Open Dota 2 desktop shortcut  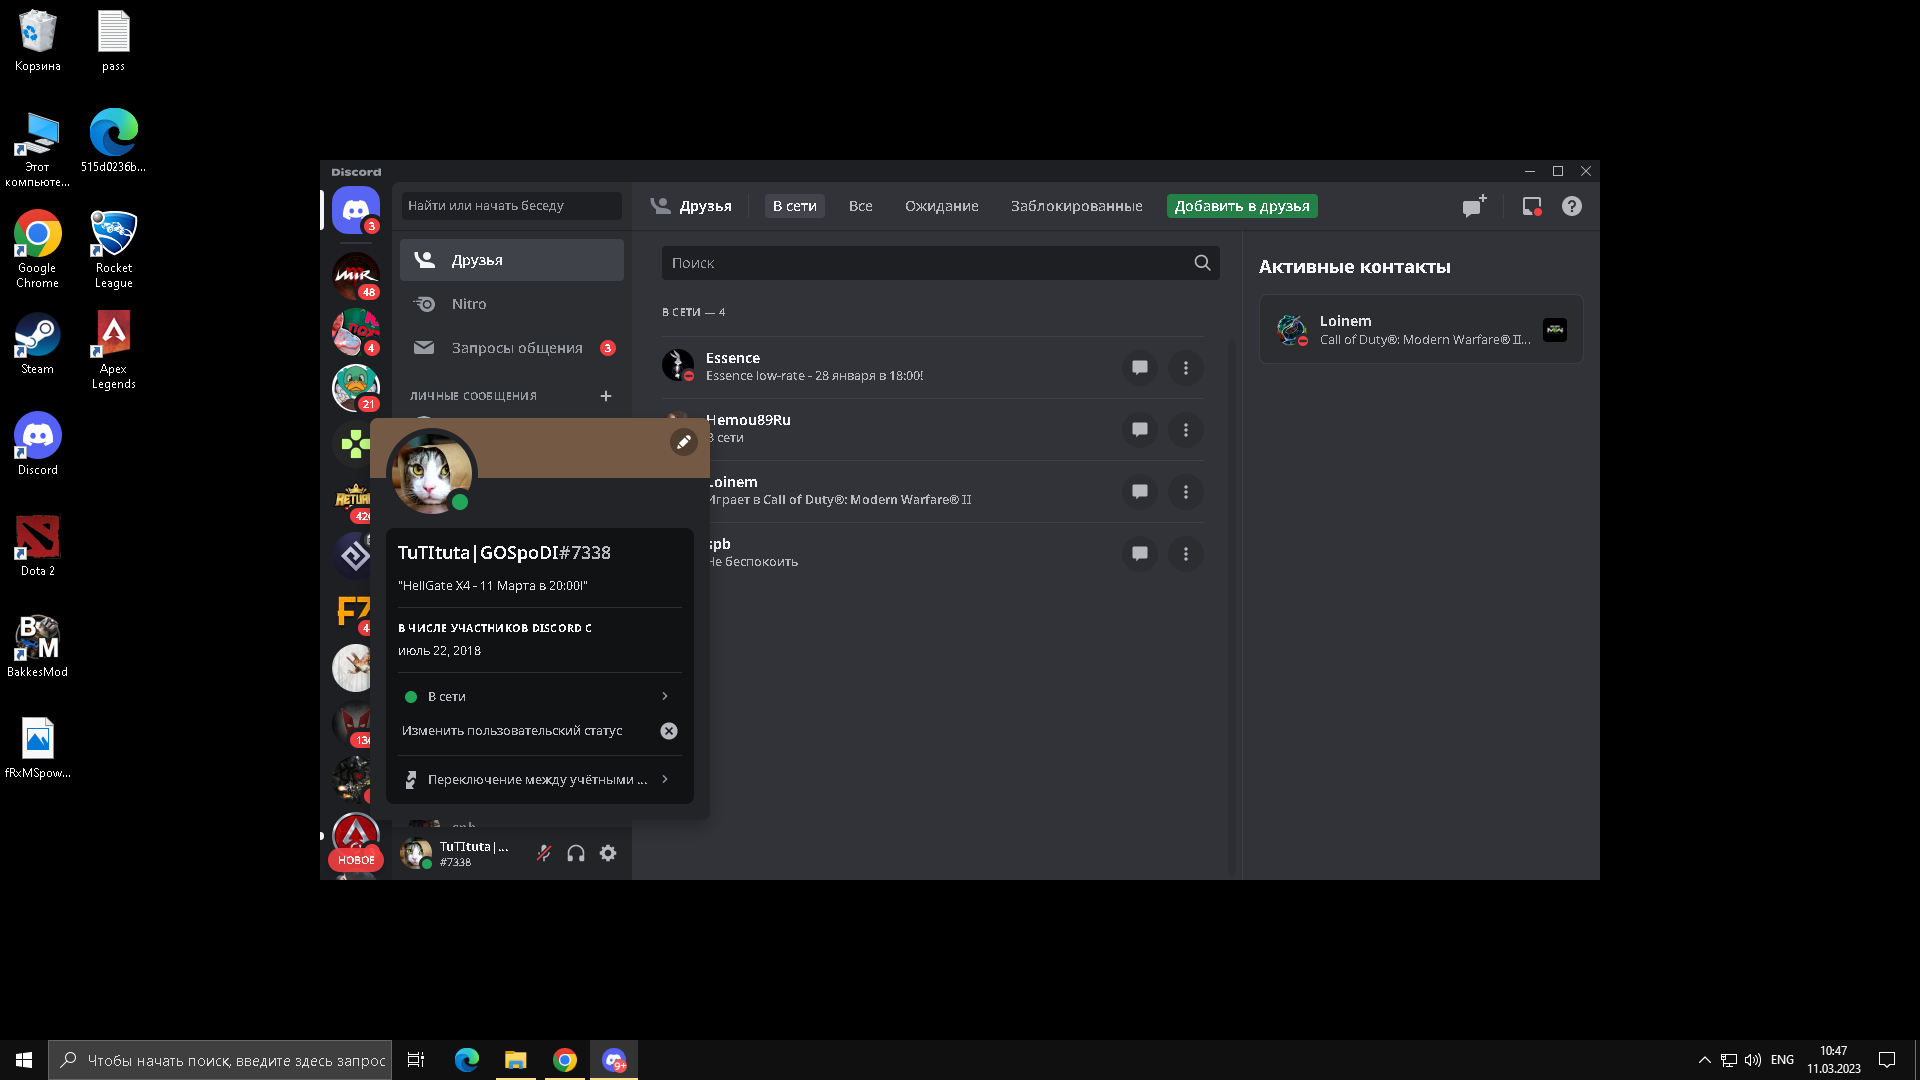(x=38, y=545)
